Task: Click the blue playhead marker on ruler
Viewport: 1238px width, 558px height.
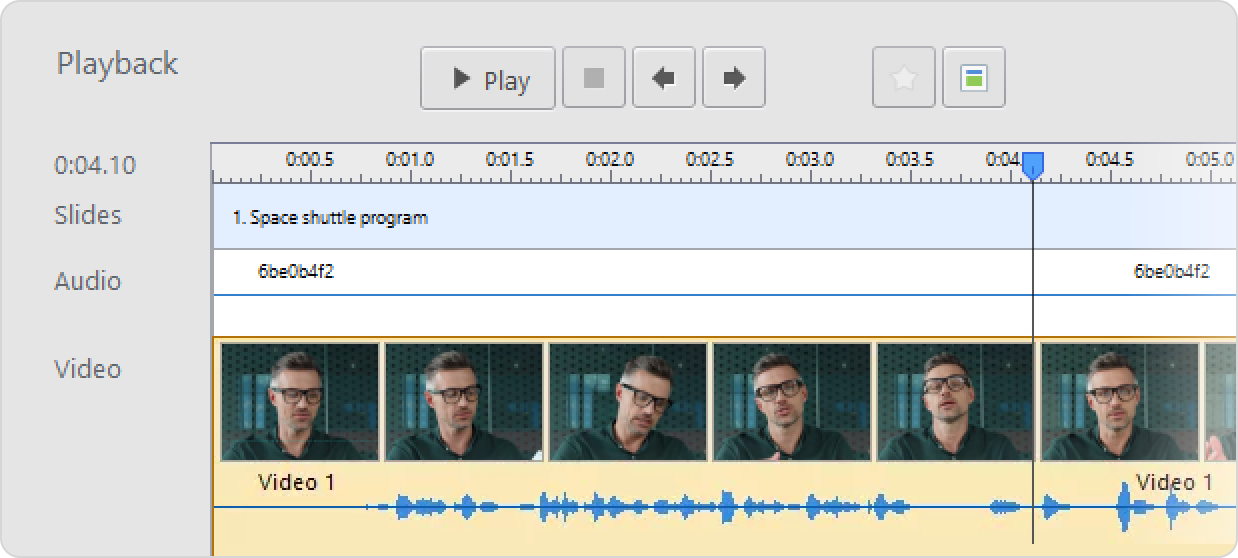Action: [x=1033, y=167]
